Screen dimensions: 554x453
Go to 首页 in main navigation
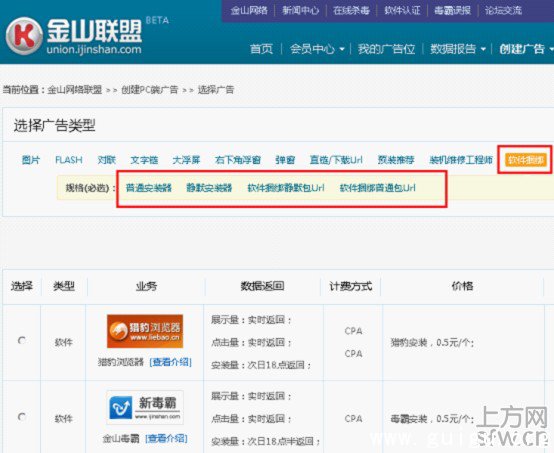click(x=261, y=49)
